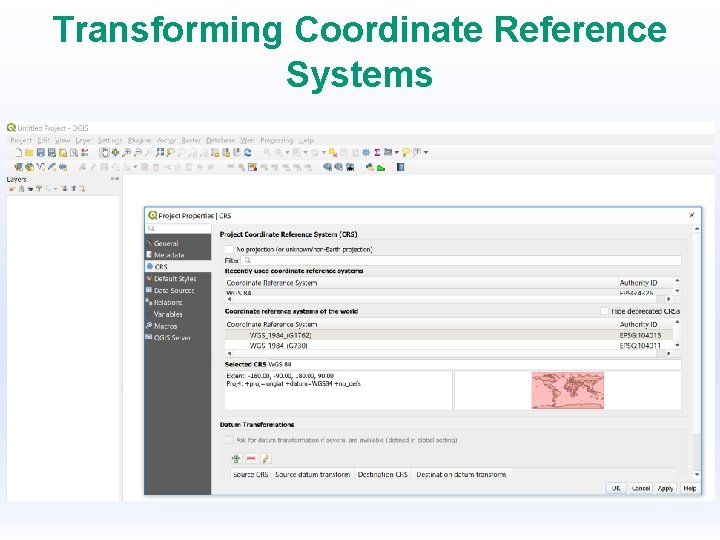
Task: Select the Pan Map hand tool
Action: click(x=104, y=153)
